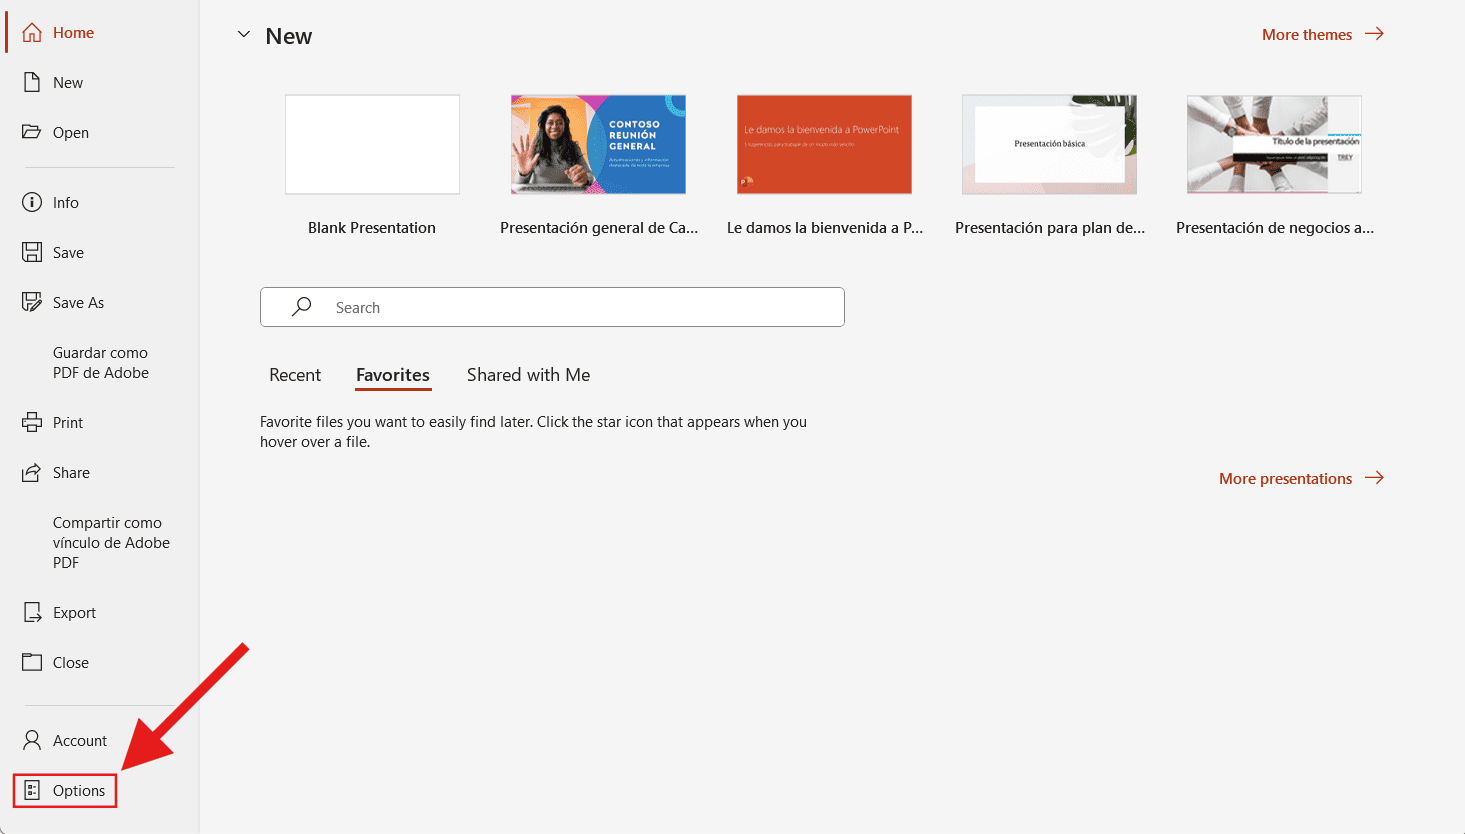Choose the Blank Presentation thumbnail
The image size is (1465, 834).
pyautogui.click(x=372, y=145)
